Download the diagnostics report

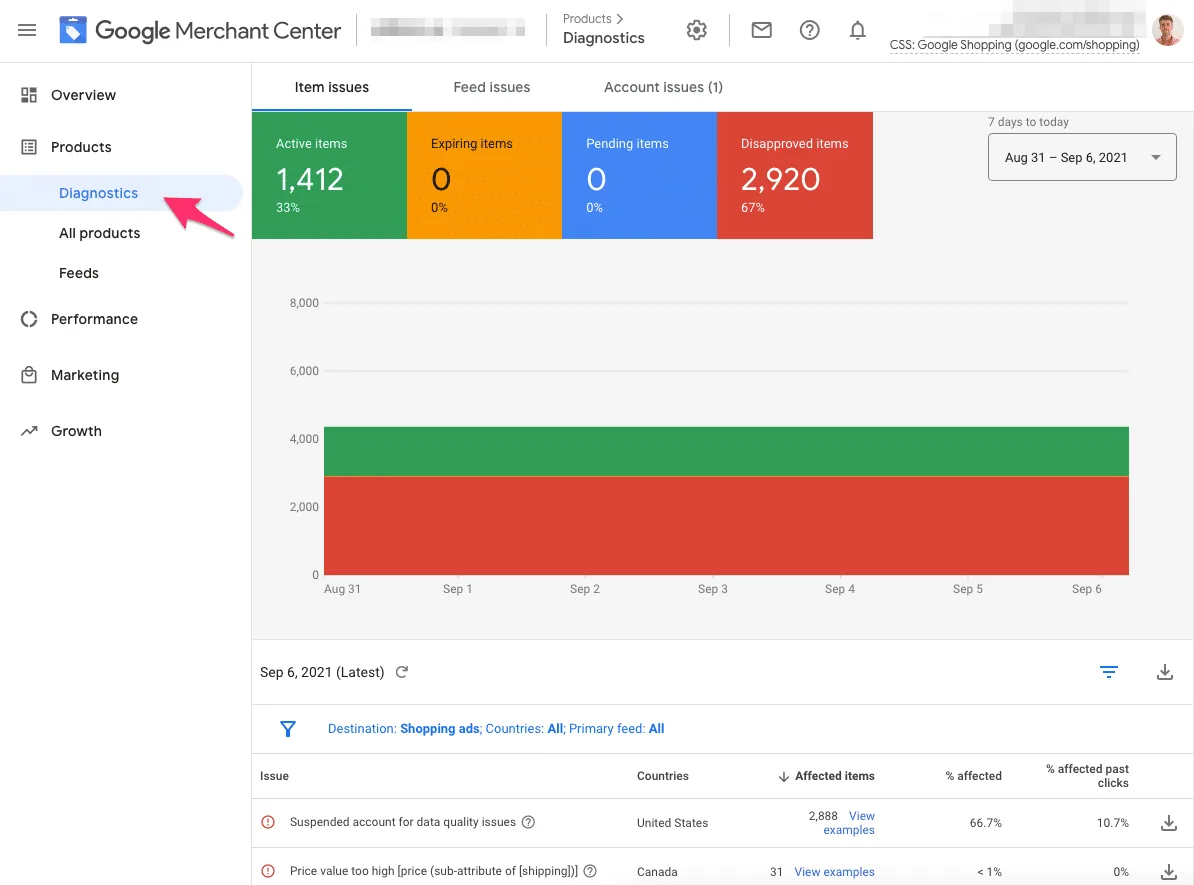pyautogui.click(x=1165, y=672)
